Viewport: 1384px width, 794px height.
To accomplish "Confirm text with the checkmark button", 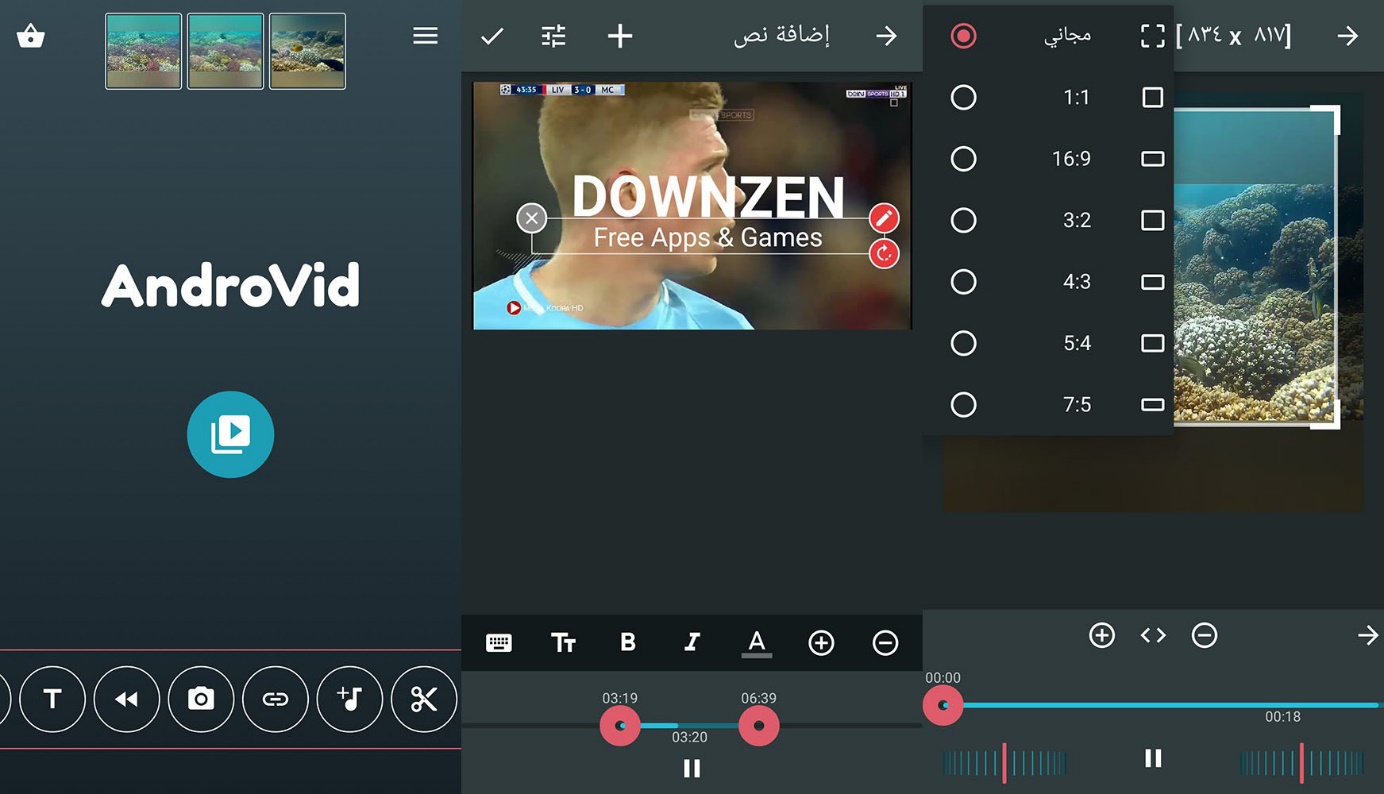I will point(492,36).
